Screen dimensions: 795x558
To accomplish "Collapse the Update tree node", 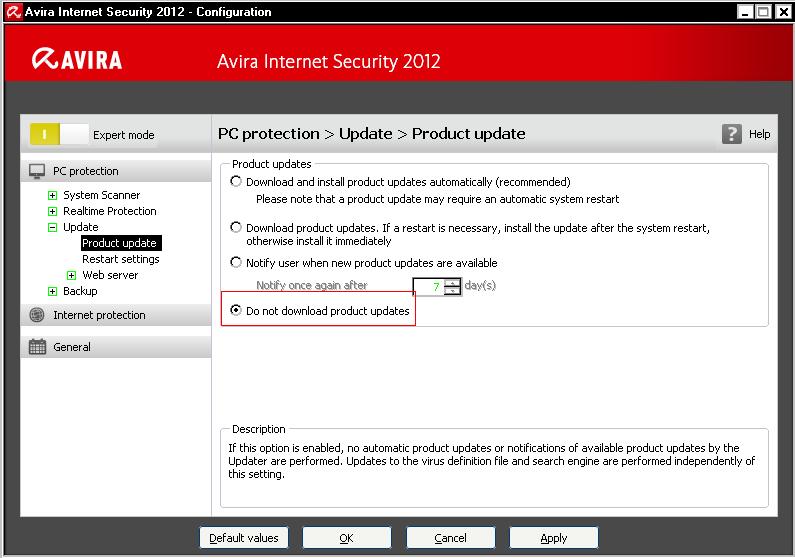I will [x=52, y=228].
